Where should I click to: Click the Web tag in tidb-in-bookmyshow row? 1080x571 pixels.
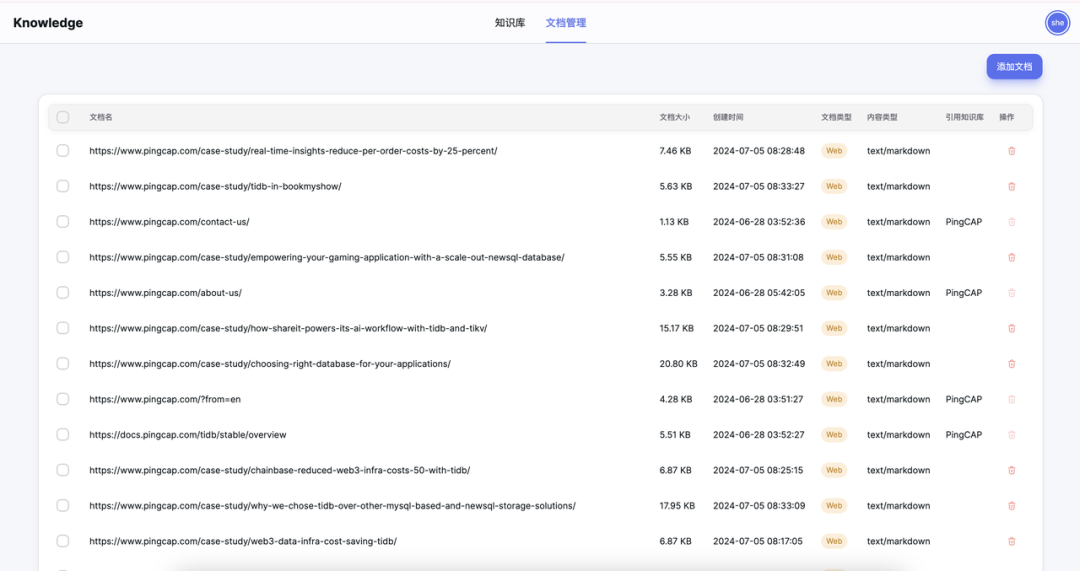(x=834, y=187)
